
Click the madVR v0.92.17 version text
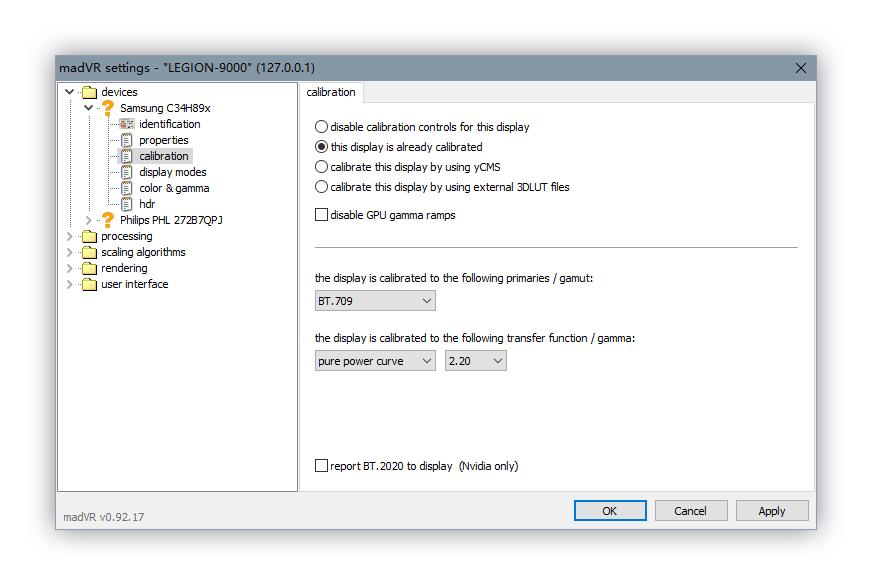103,517
